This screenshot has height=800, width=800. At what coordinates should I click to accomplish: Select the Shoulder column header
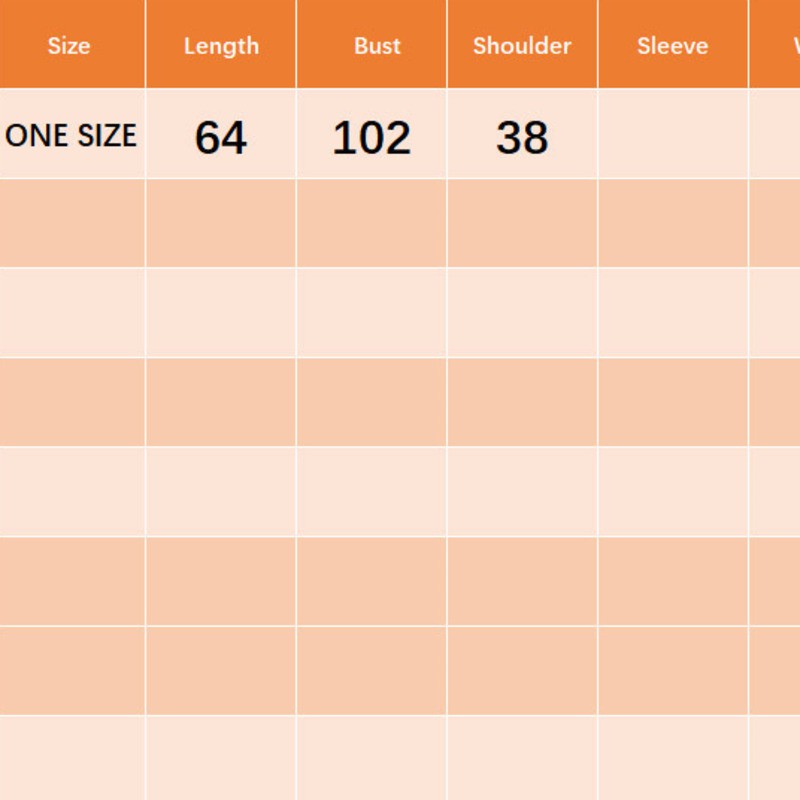click(x=522, y=46)
